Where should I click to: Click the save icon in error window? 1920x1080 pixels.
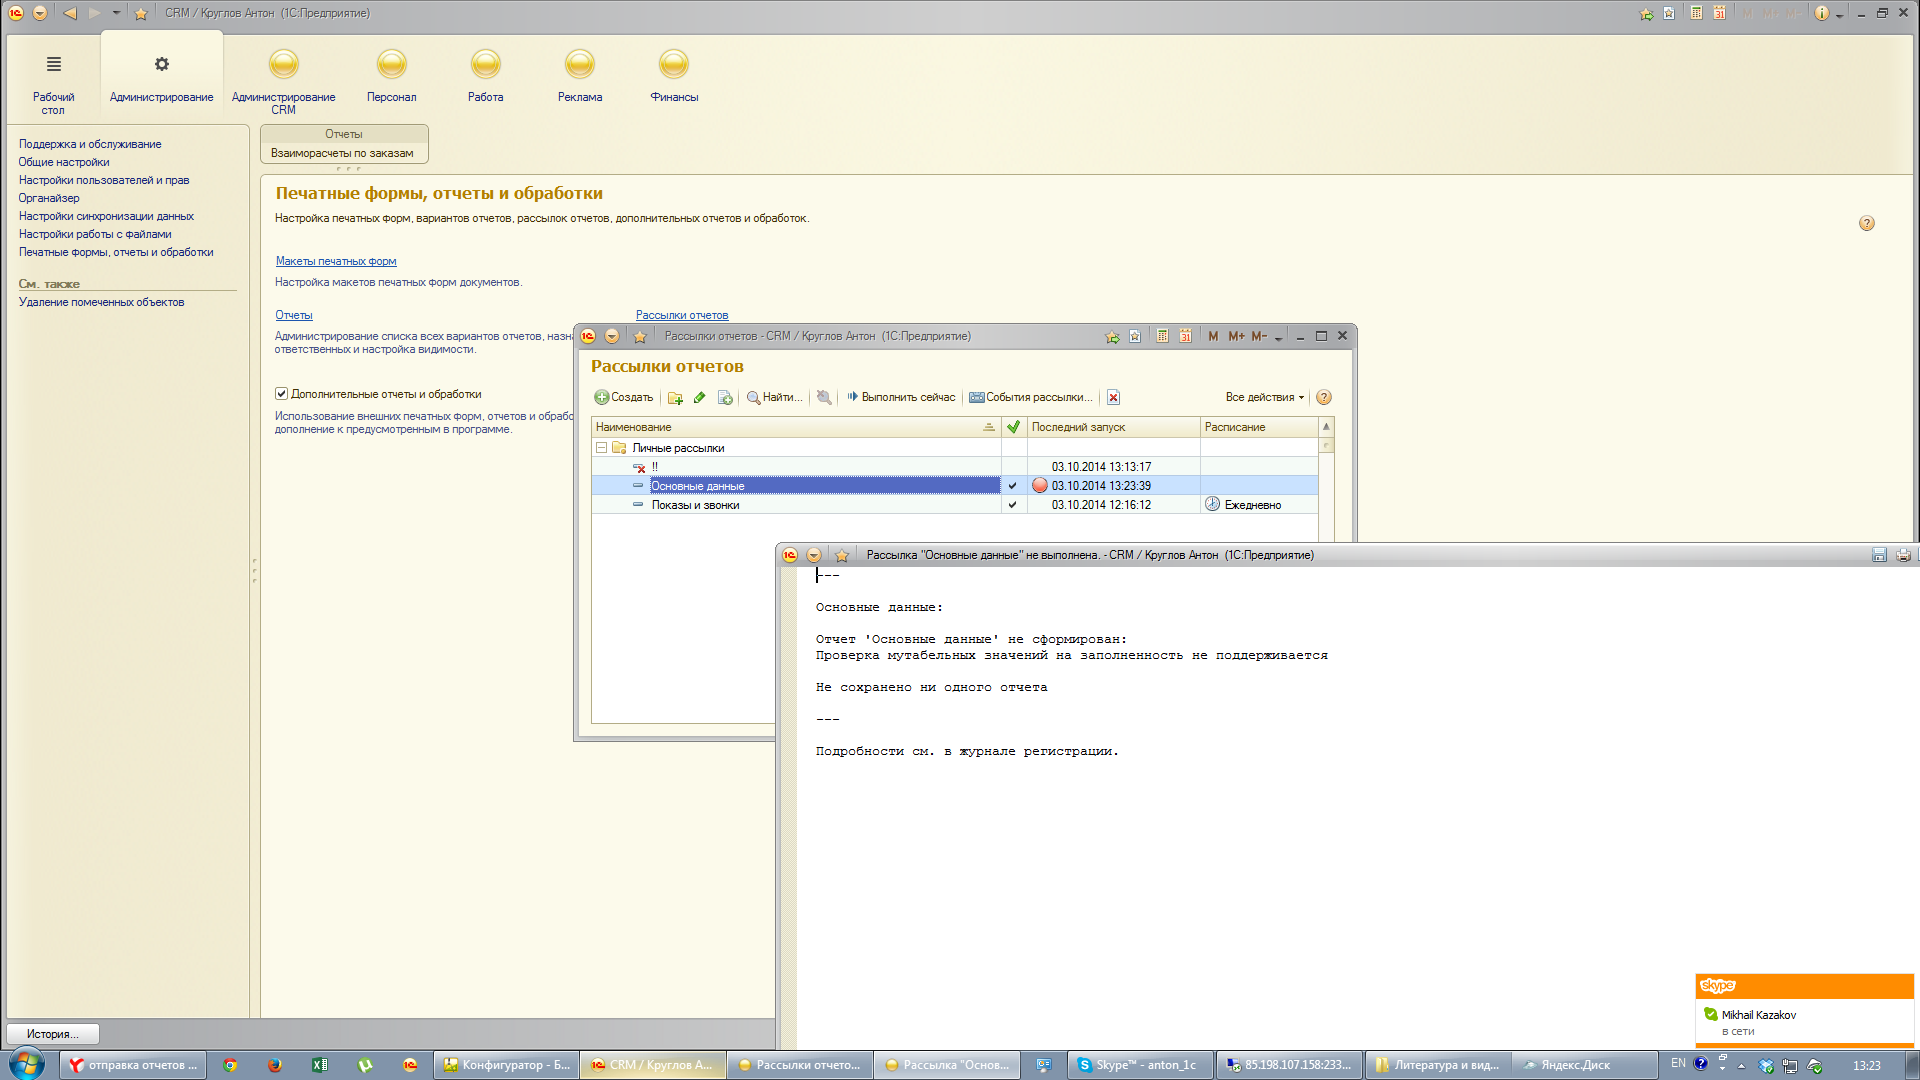[1879, 555]
